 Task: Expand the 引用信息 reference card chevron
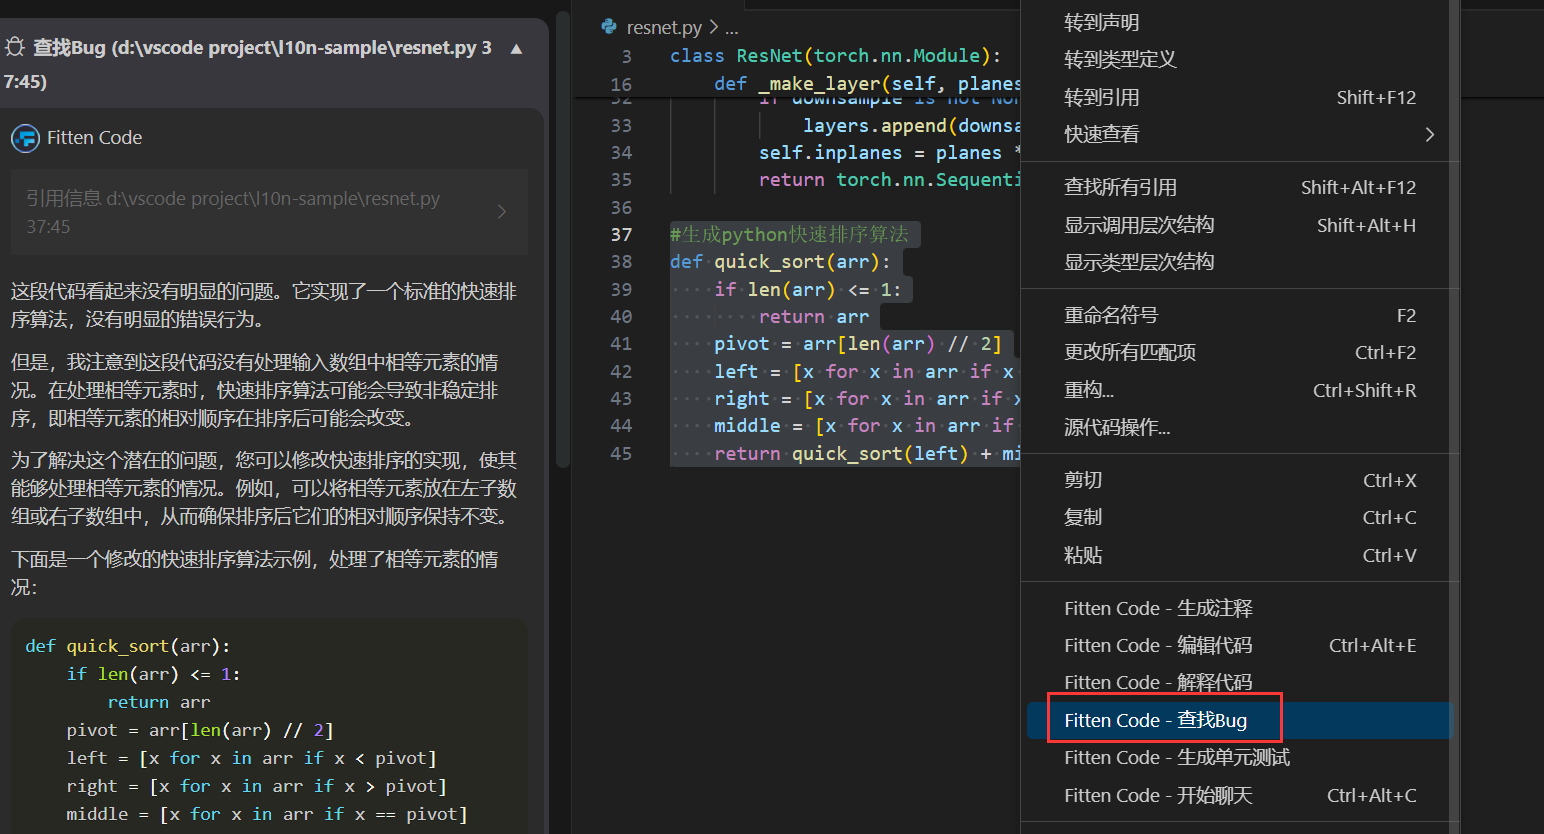click(501, 211)
